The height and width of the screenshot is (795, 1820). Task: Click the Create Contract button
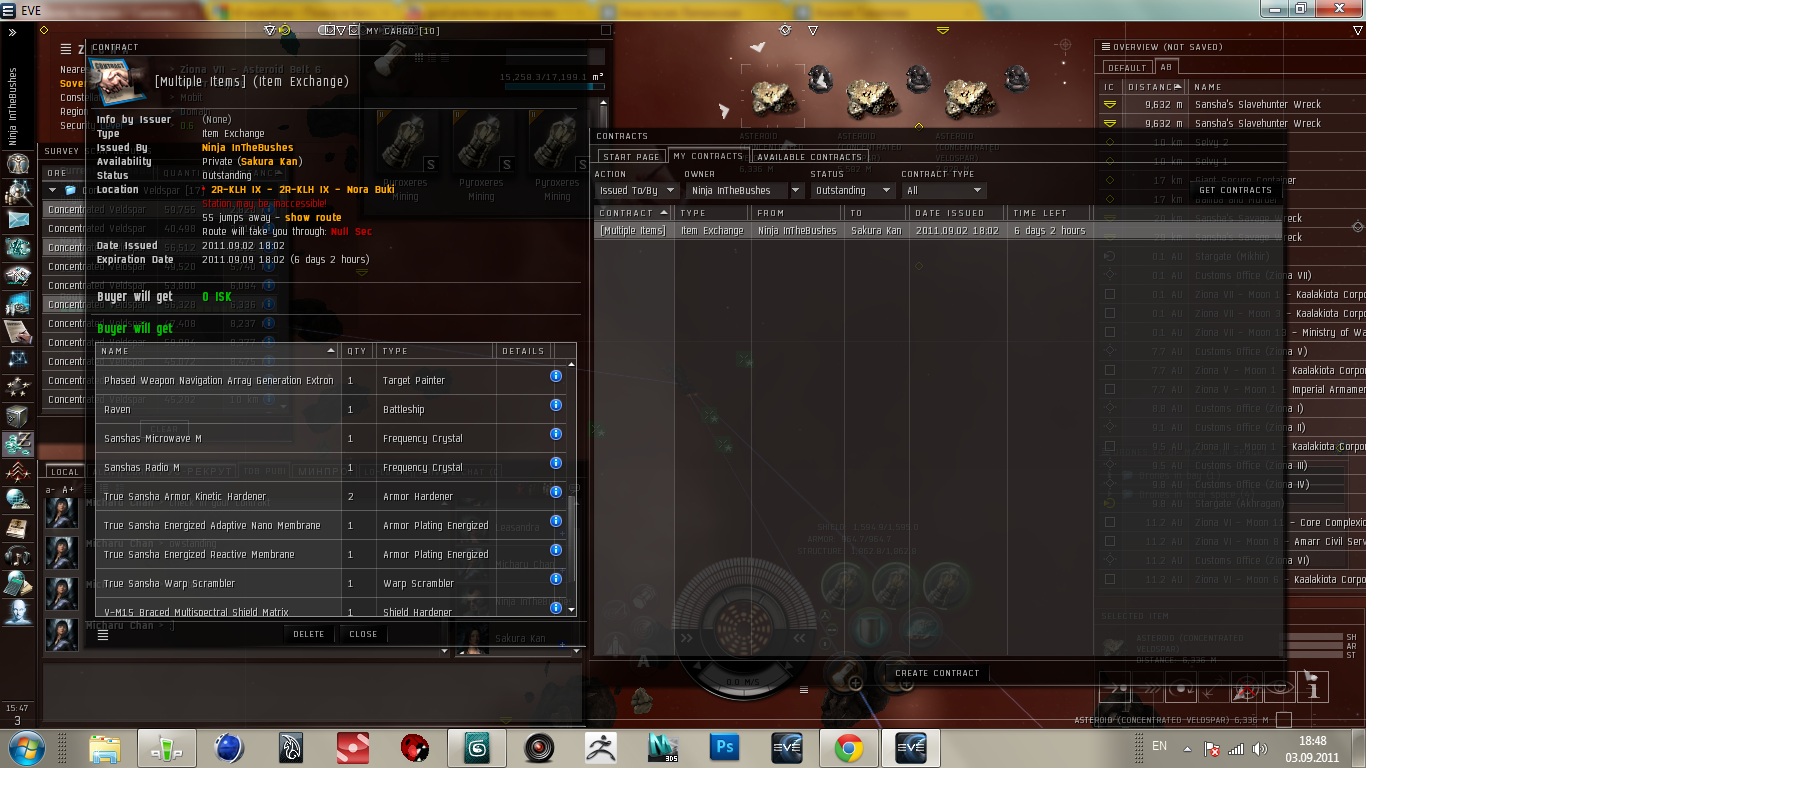click(937, 673)
